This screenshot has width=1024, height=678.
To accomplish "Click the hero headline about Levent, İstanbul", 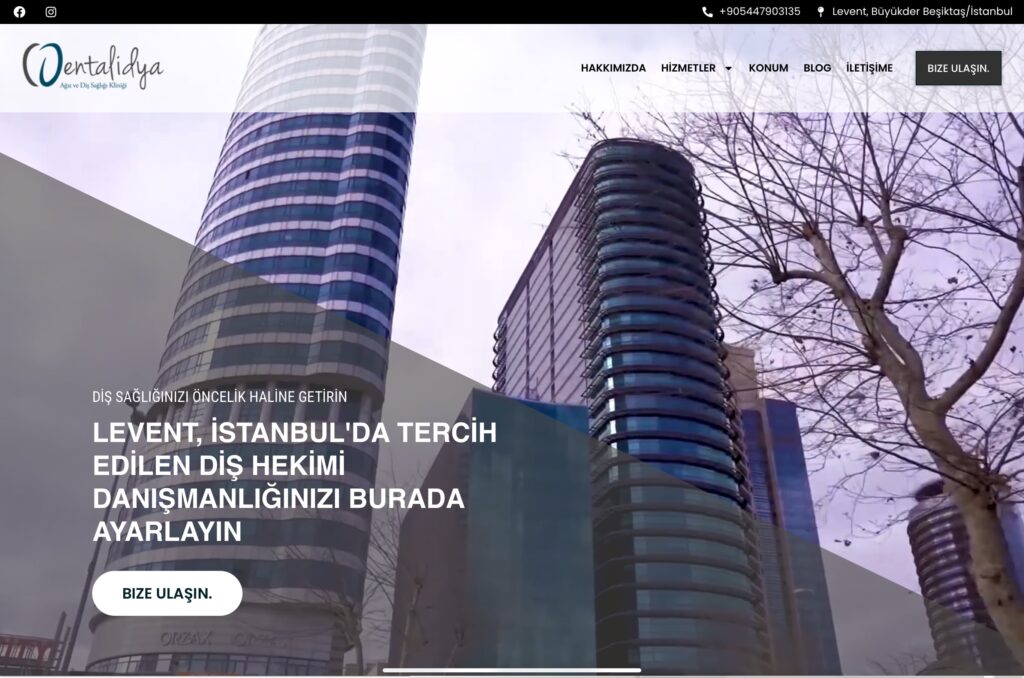I will tap(294, 481).
